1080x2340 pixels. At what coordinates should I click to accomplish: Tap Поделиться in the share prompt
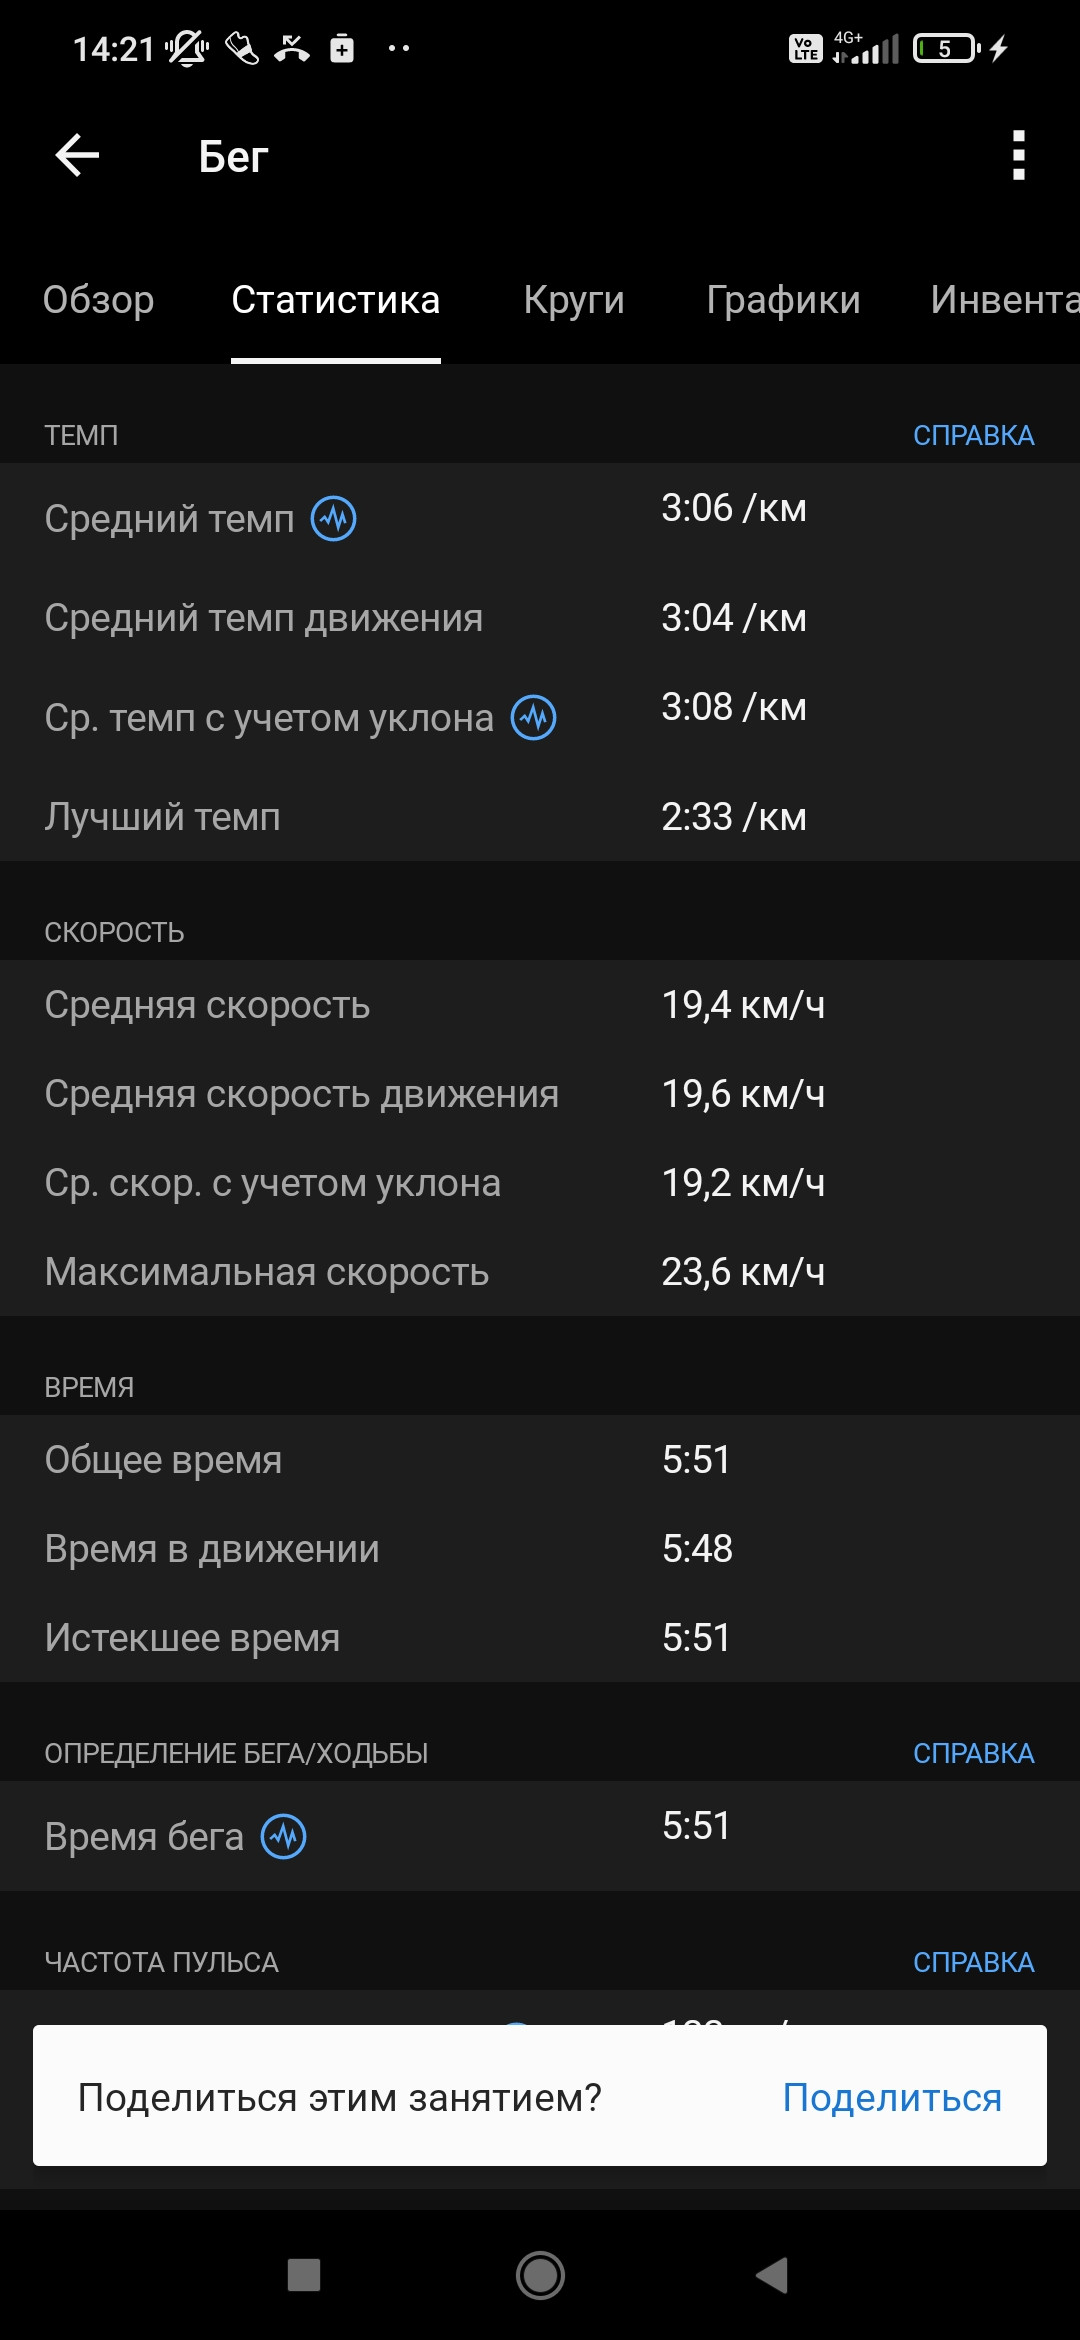pos(892,2097)
